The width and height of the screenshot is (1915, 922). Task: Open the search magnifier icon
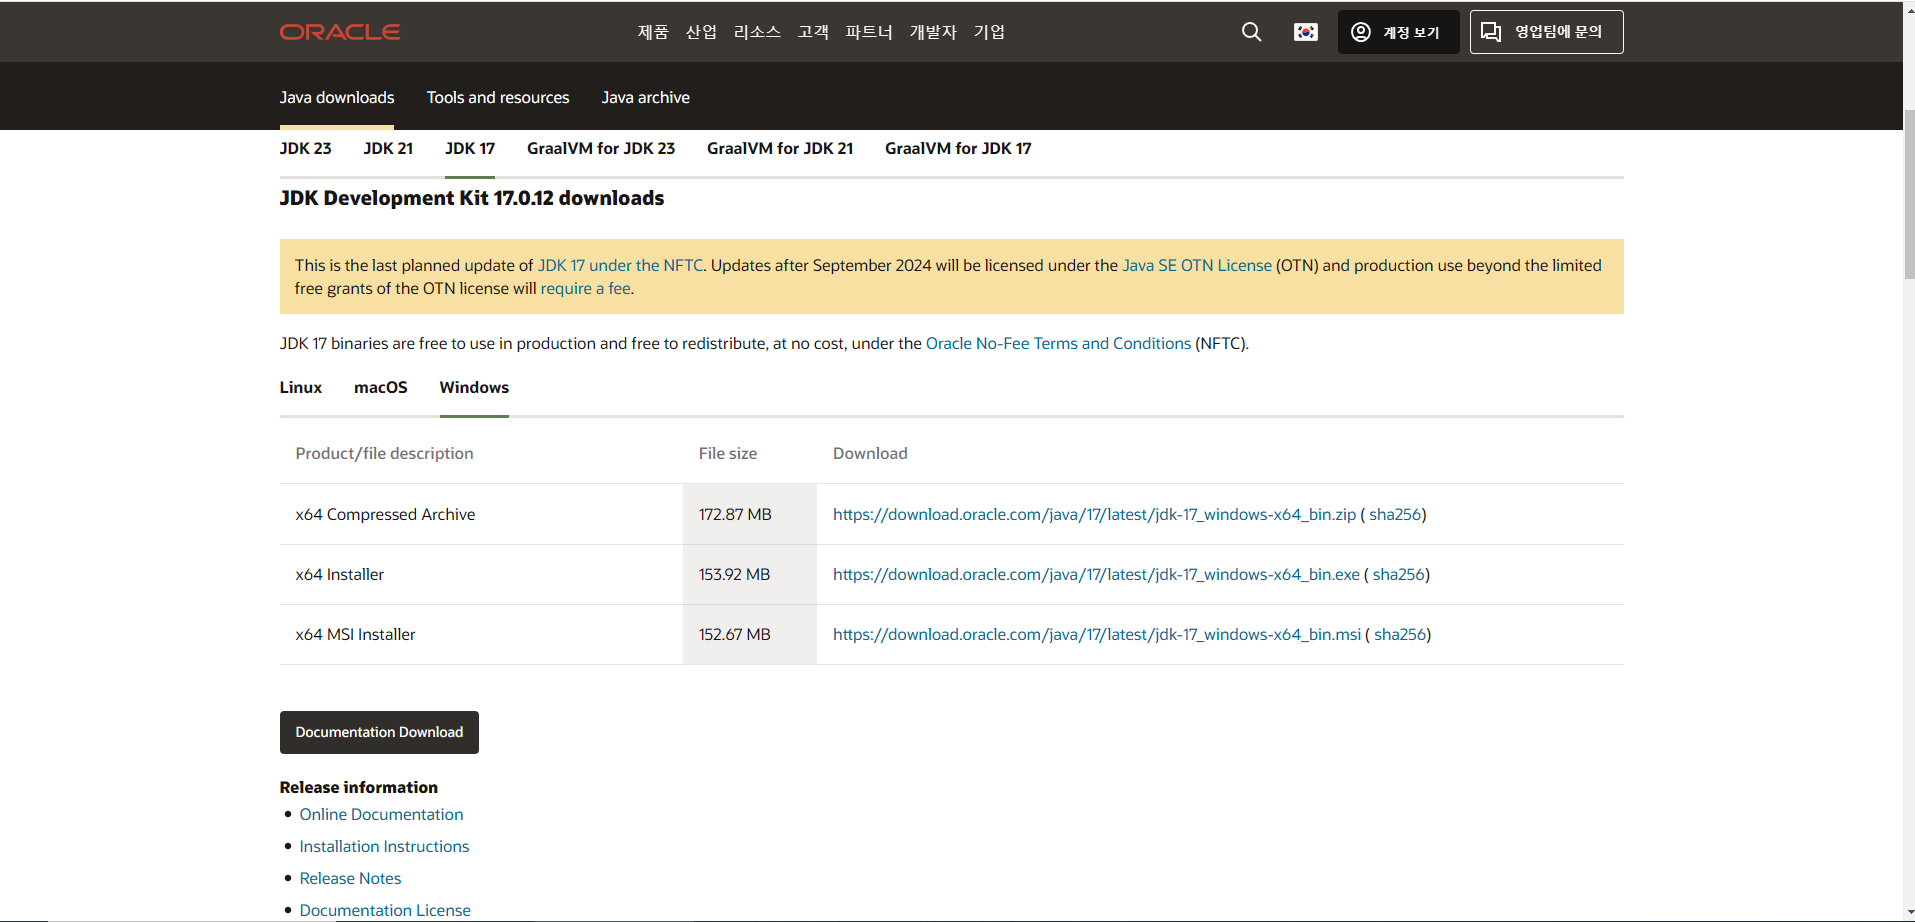1251,32
